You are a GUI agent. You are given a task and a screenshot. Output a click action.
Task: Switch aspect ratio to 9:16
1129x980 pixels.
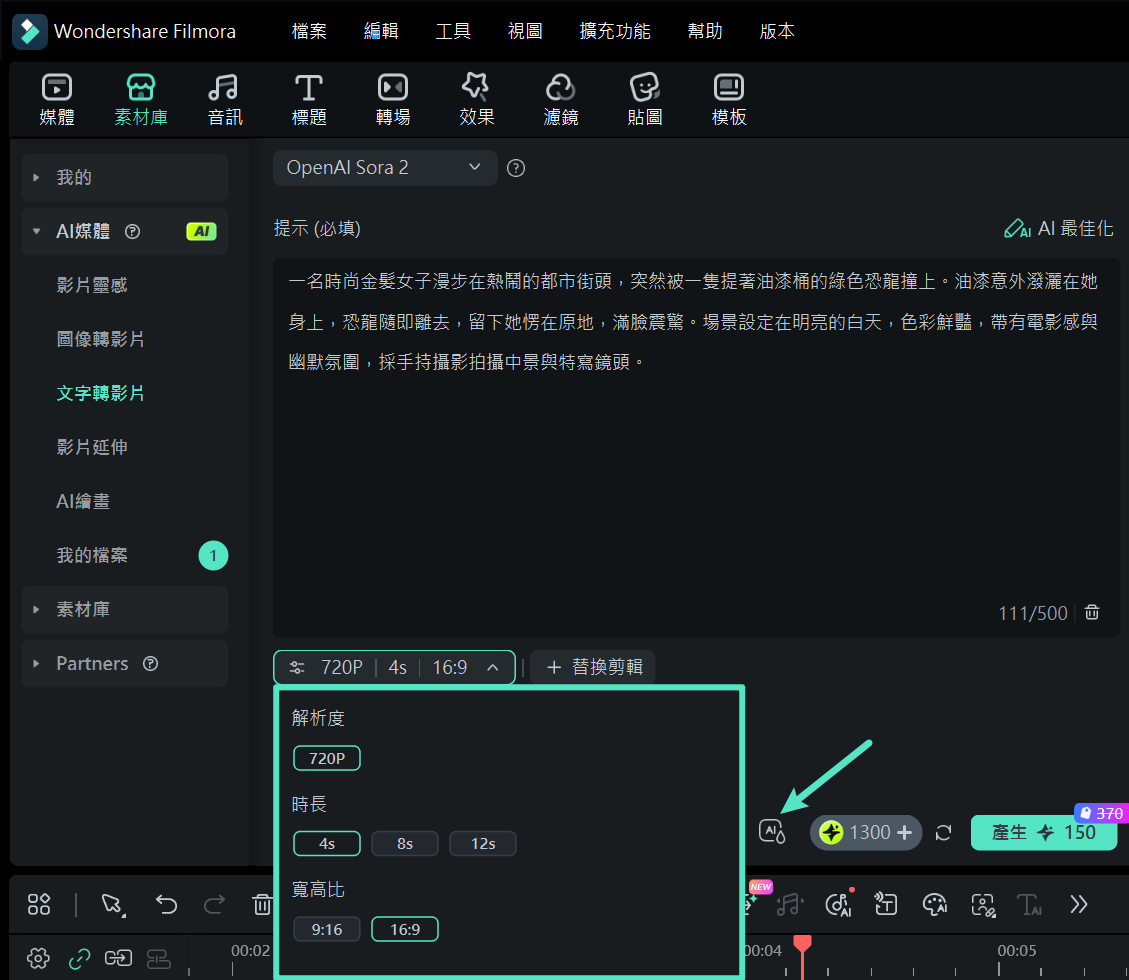coord(326,928)
